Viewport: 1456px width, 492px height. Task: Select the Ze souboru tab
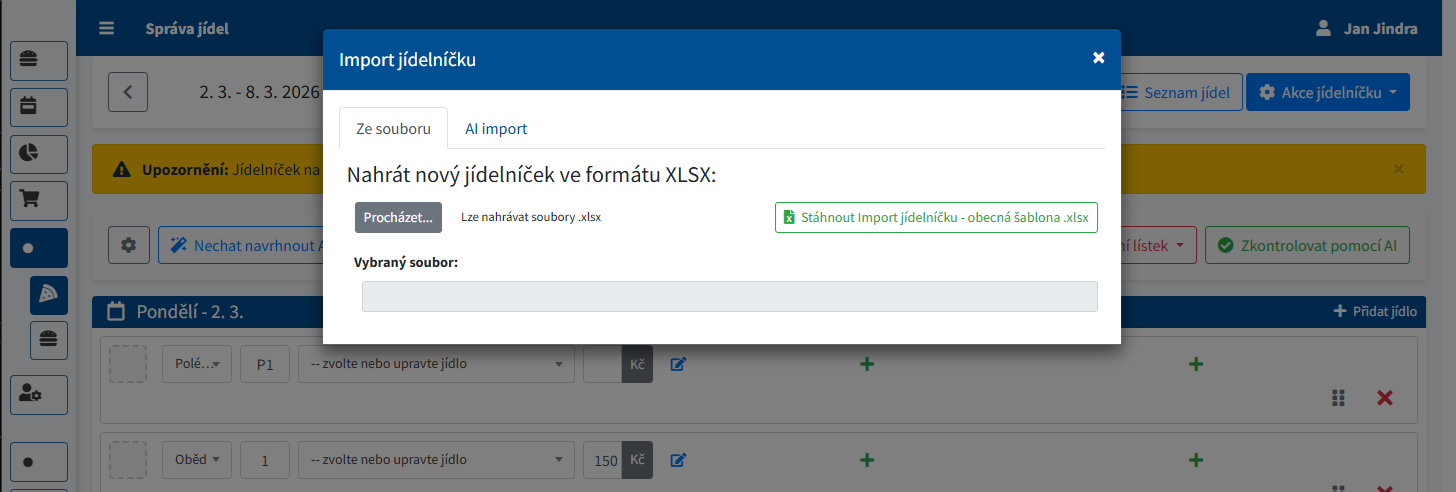pos(393,129)
